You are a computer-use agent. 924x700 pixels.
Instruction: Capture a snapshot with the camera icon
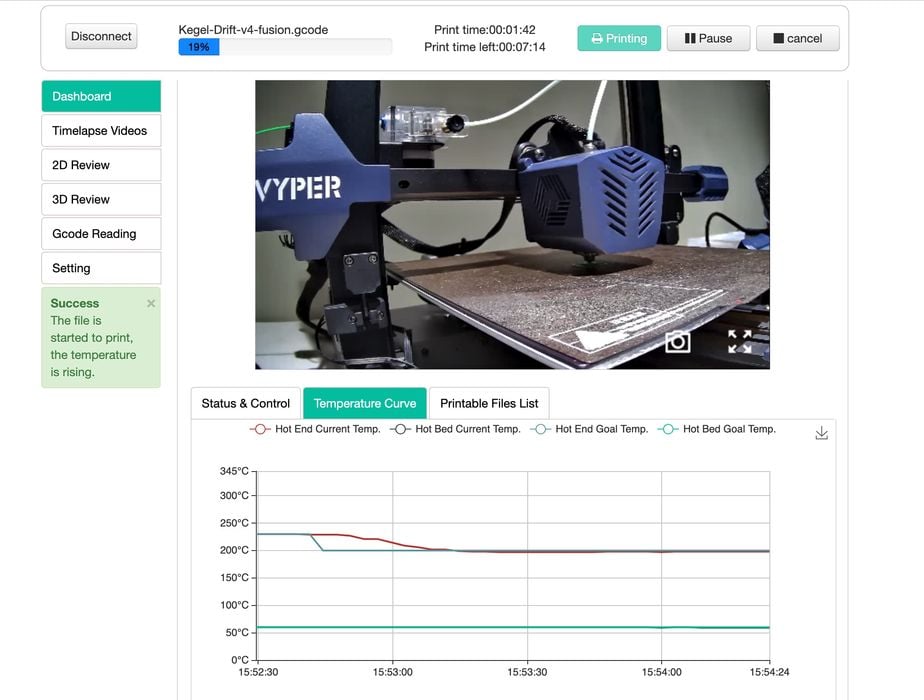coord(677,342)
